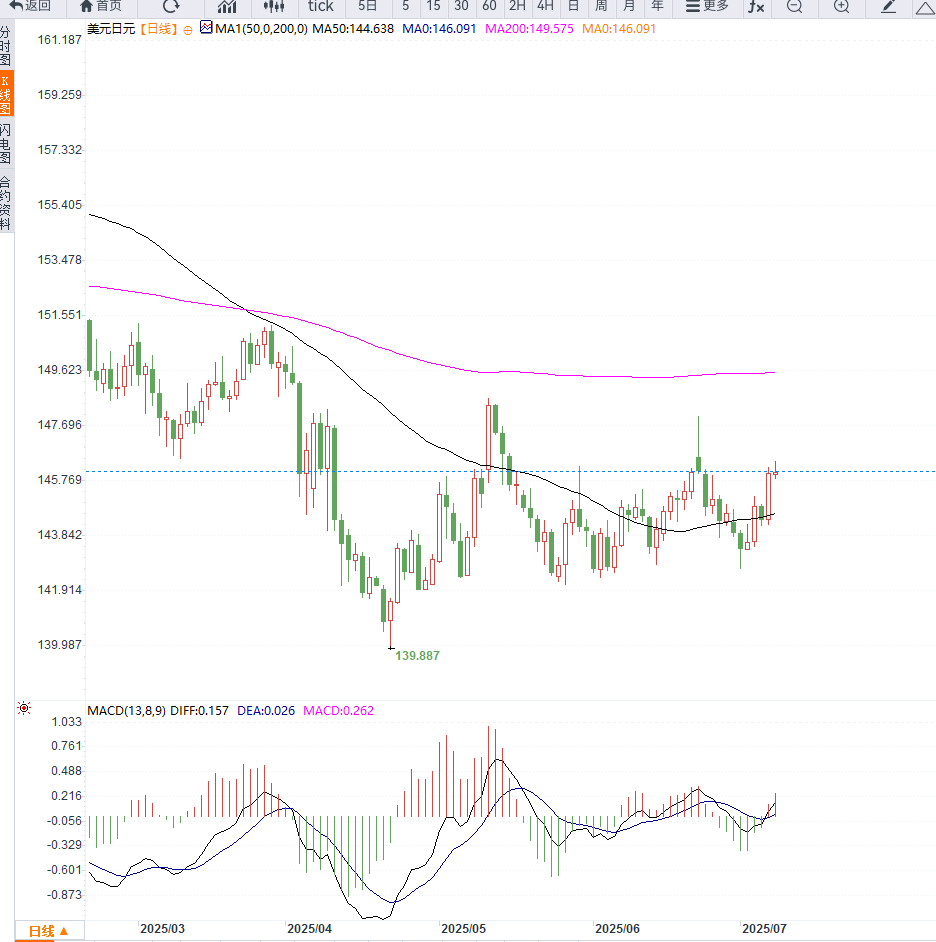Select the 日 daily timeframe
Image resolution: width=936 pixels, height=942 pixels.
pyautogui.click(x=573, y=6)
